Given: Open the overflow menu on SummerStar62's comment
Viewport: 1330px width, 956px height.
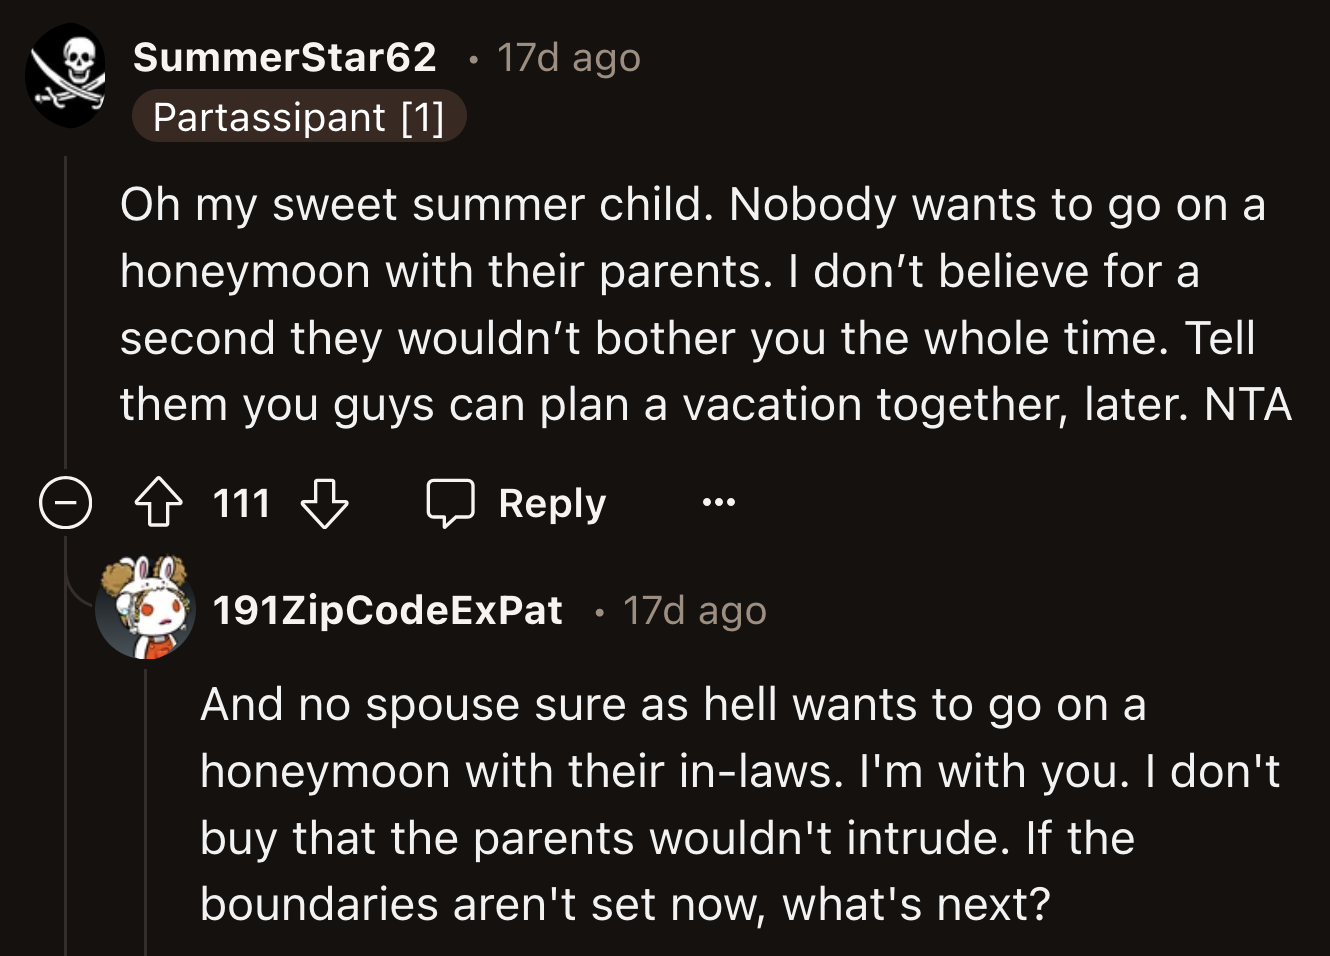Looking at the screenshot, I should tap(720, 501).
